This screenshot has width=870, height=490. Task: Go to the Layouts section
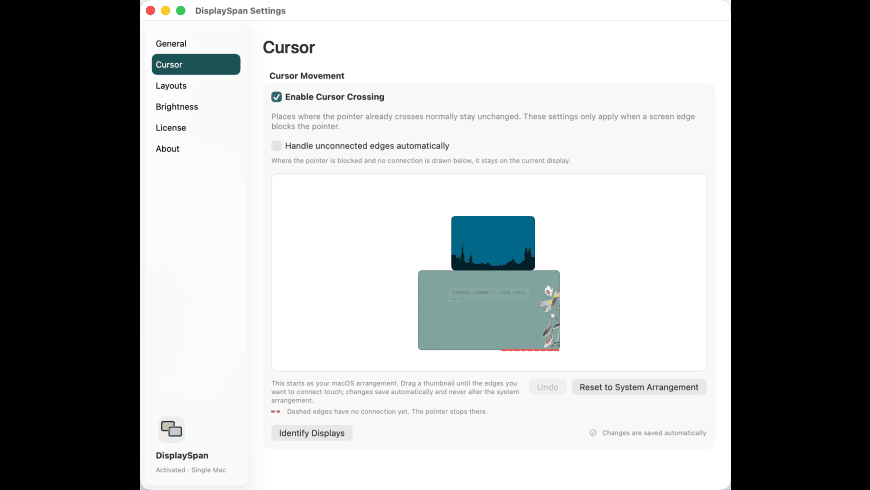(196, 85)
